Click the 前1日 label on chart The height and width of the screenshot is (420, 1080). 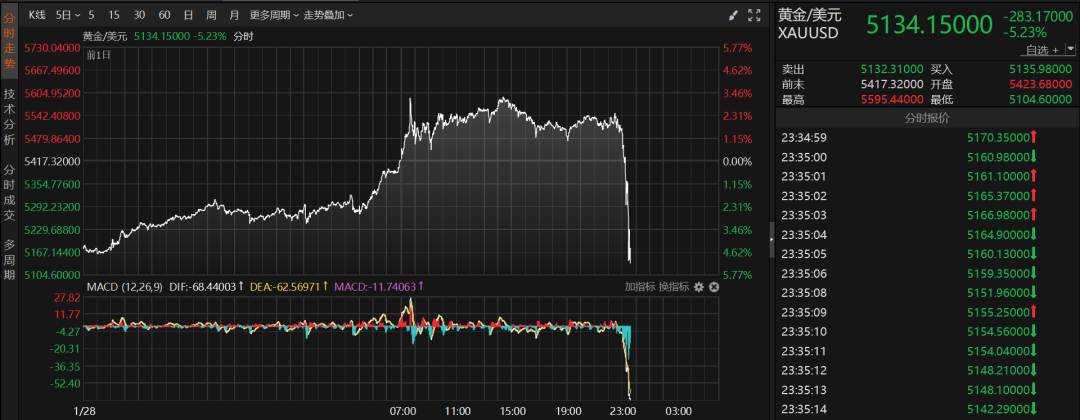[x=98, y=55]
